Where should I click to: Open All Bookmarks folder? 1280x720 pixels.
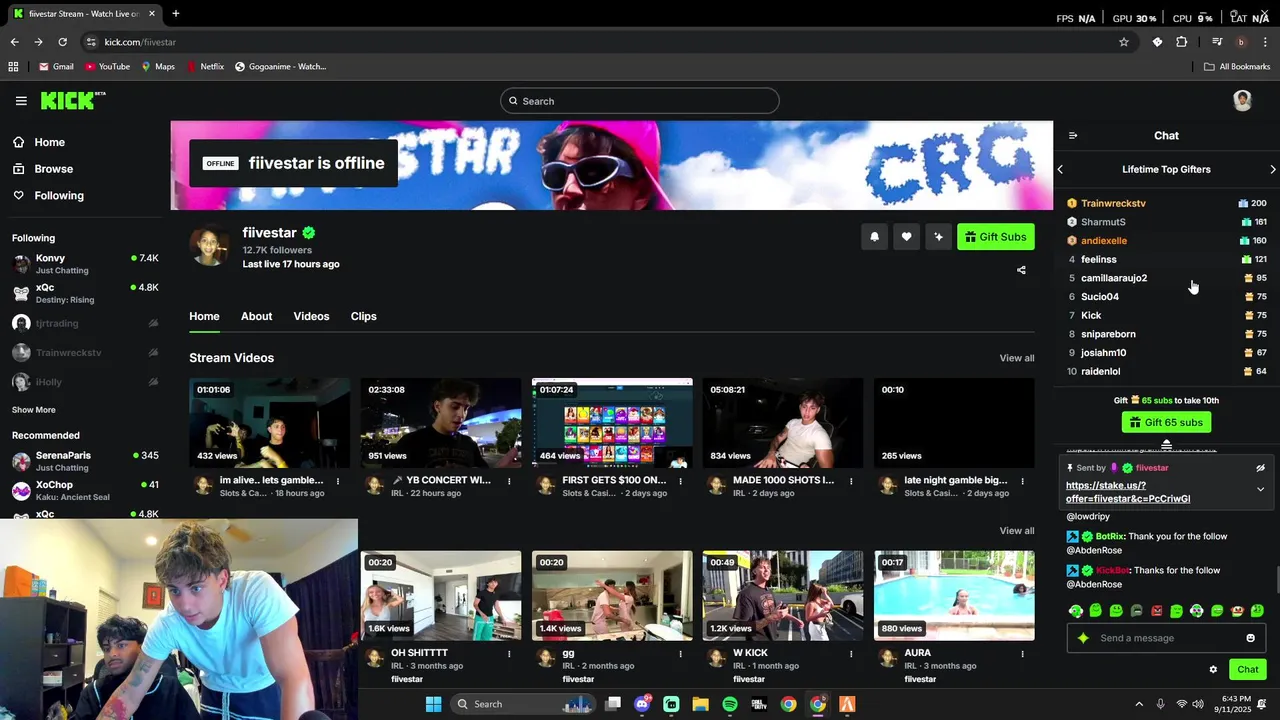coord(1237,67)
